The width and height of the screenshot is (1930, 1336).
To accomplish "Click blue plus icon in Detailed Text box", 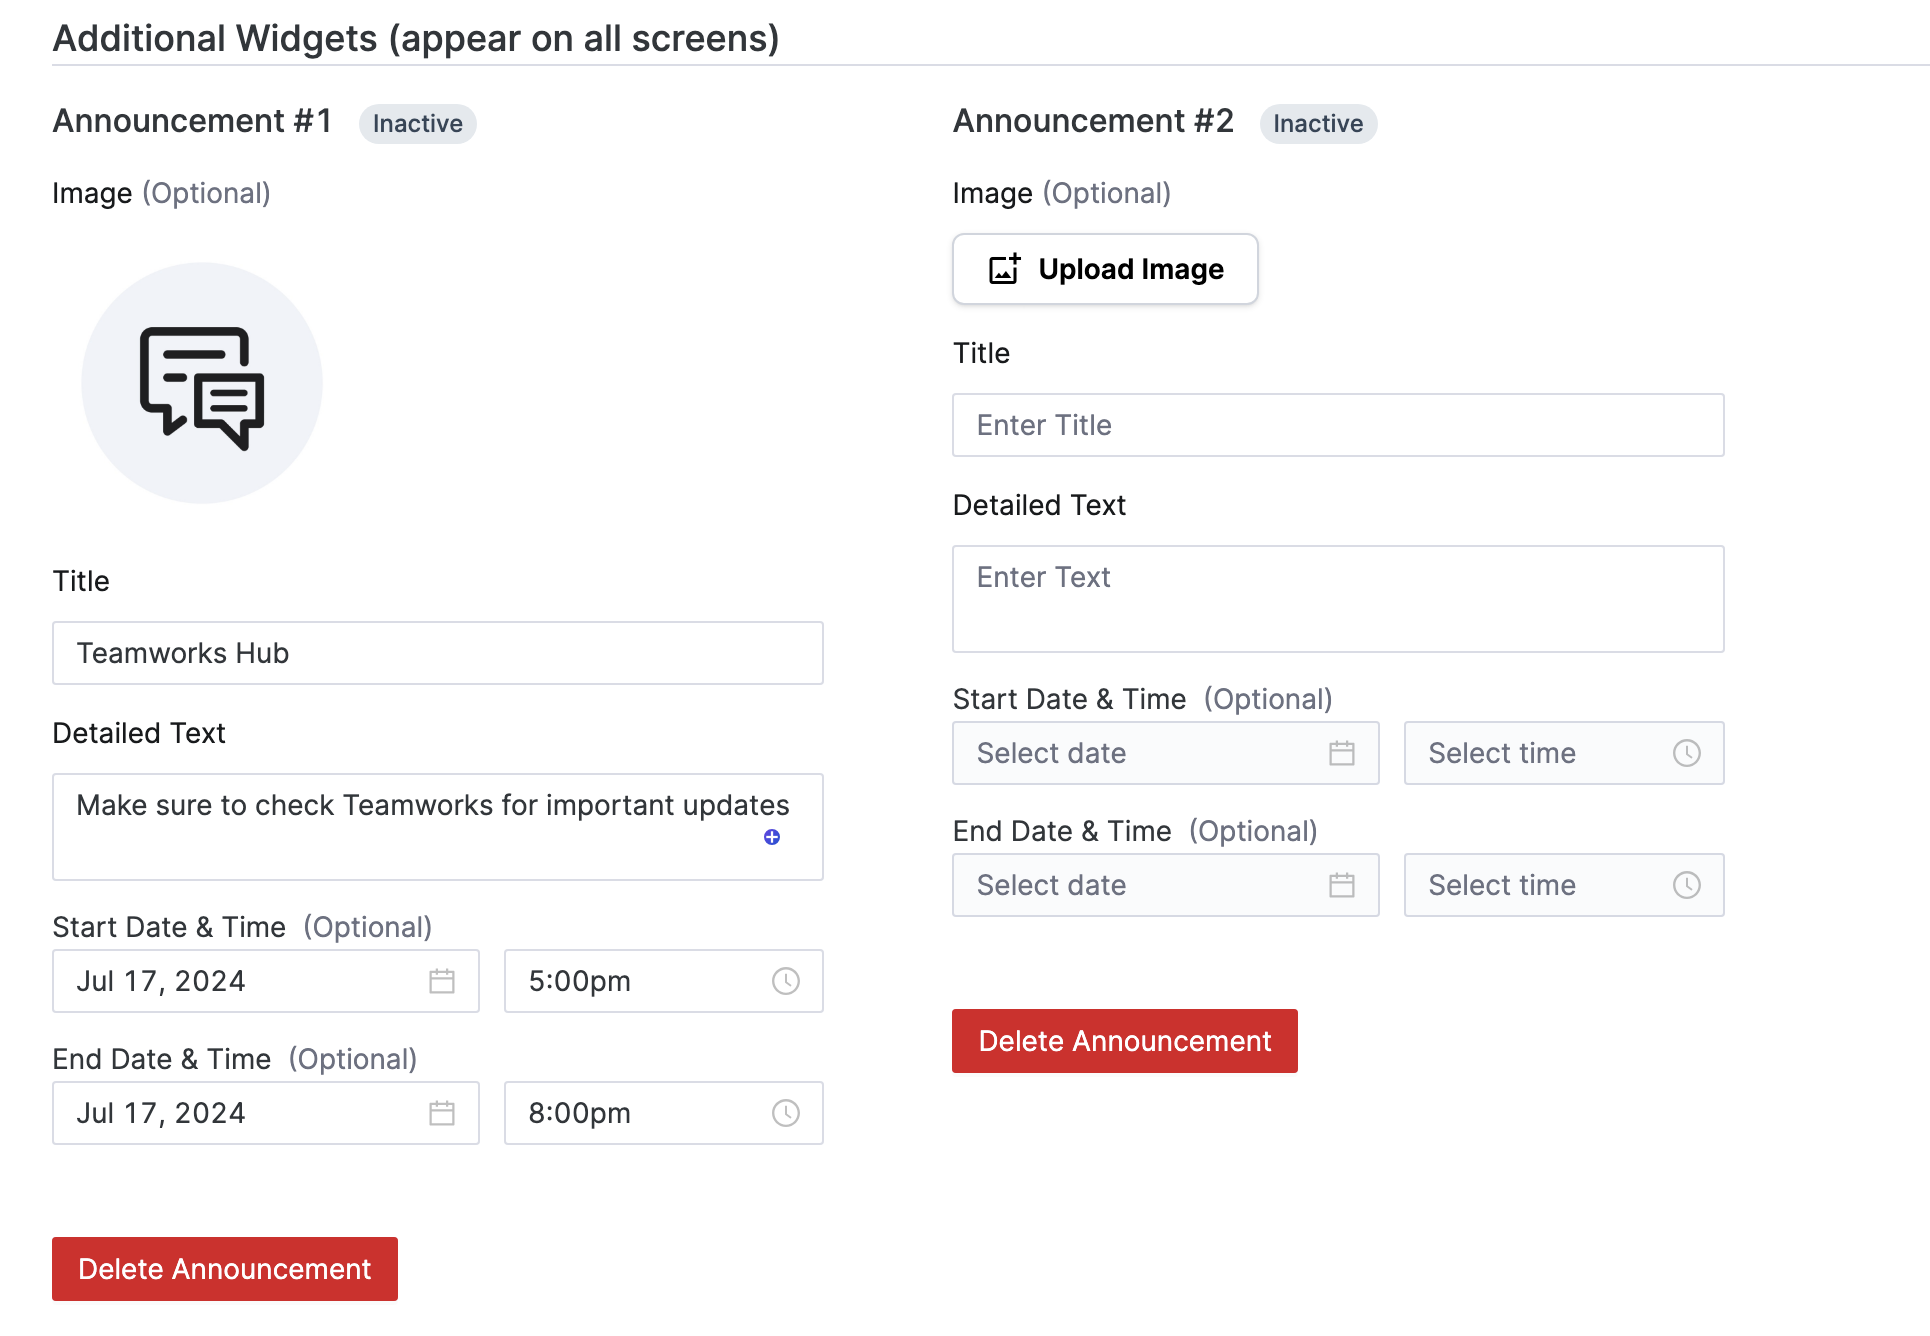I will tap(771, 837).
